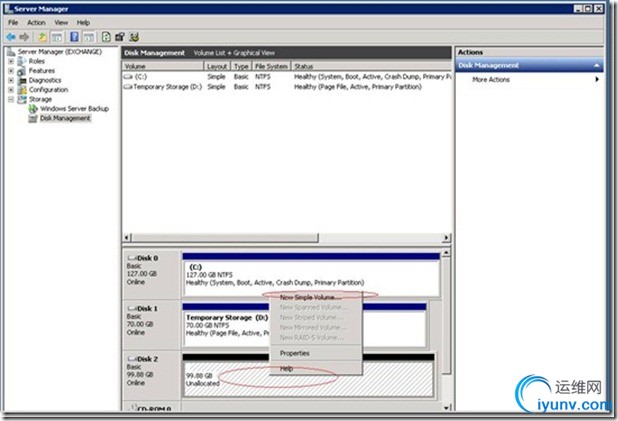Sort by the Type column header
This screenshot has width=618, height=421.
click(241, 66)
